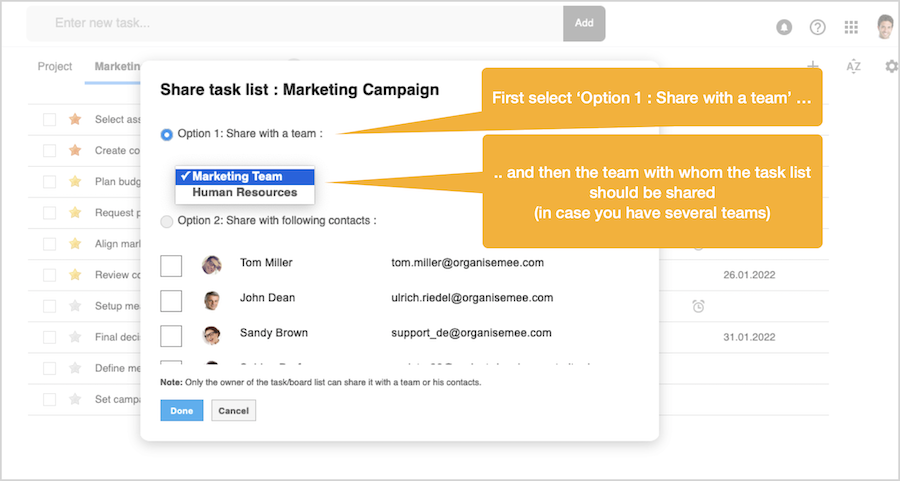The height and width of the screenshot is (481, 900).
Task: Tick the checkbox for John Dean
Action: click(x=171, y=300)
